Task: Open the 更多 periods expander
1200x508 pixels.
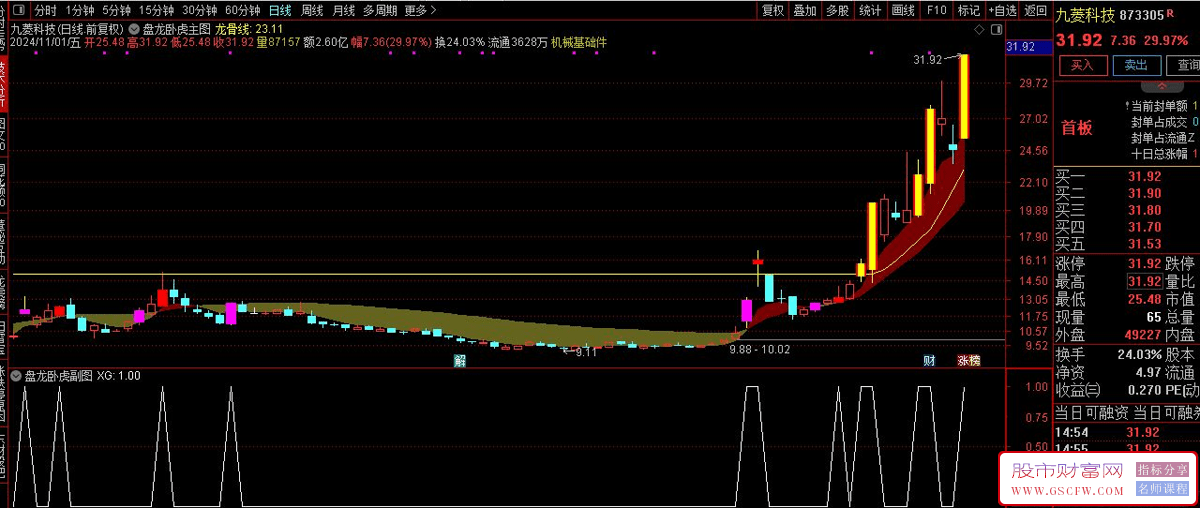Action: (419, 10)
